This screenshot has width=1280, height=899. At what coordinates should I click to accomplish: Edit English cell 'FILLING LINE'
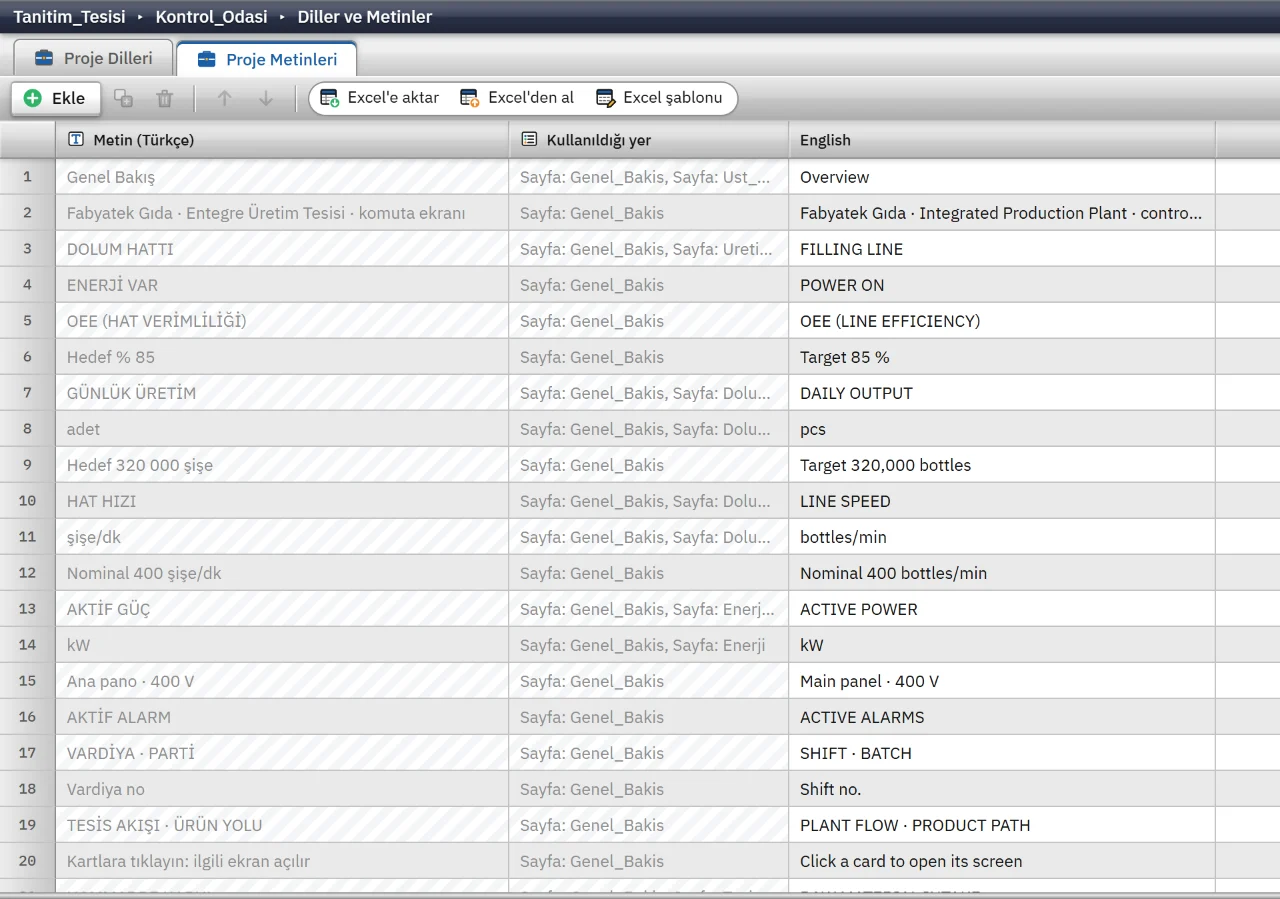point(1002,249)
